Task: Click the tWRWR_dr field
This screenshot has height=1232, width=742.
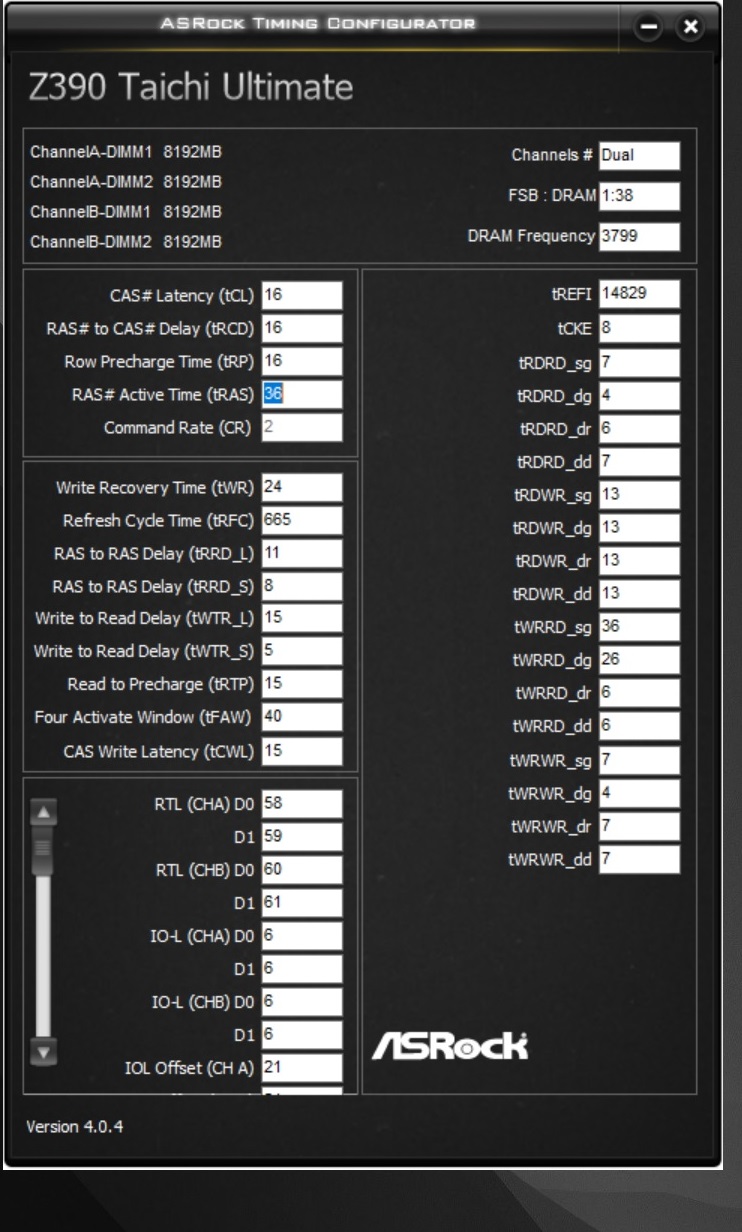Action: tap(640, 826)
